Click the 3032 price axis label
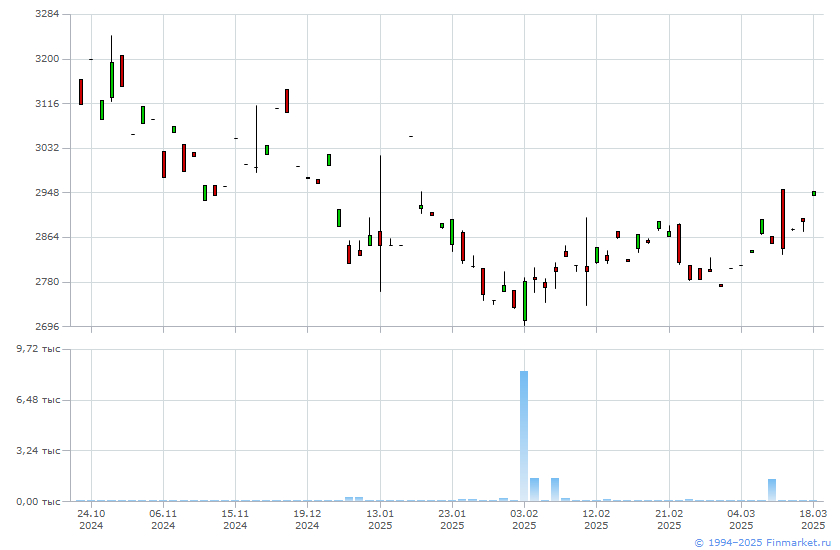 pos(47,148)
